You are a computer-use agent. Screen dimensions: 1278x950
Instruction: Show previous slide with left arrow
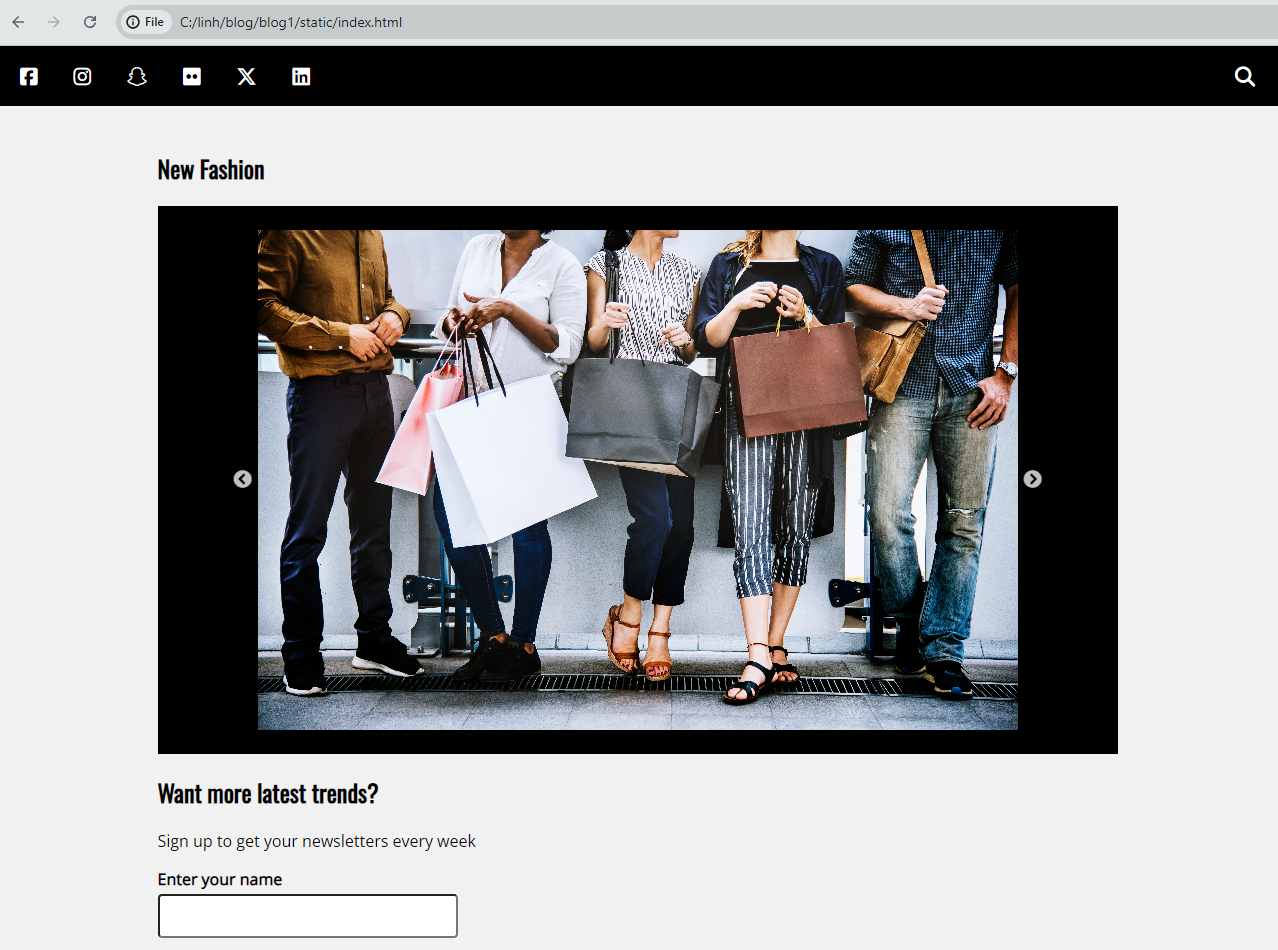(242, 479)
